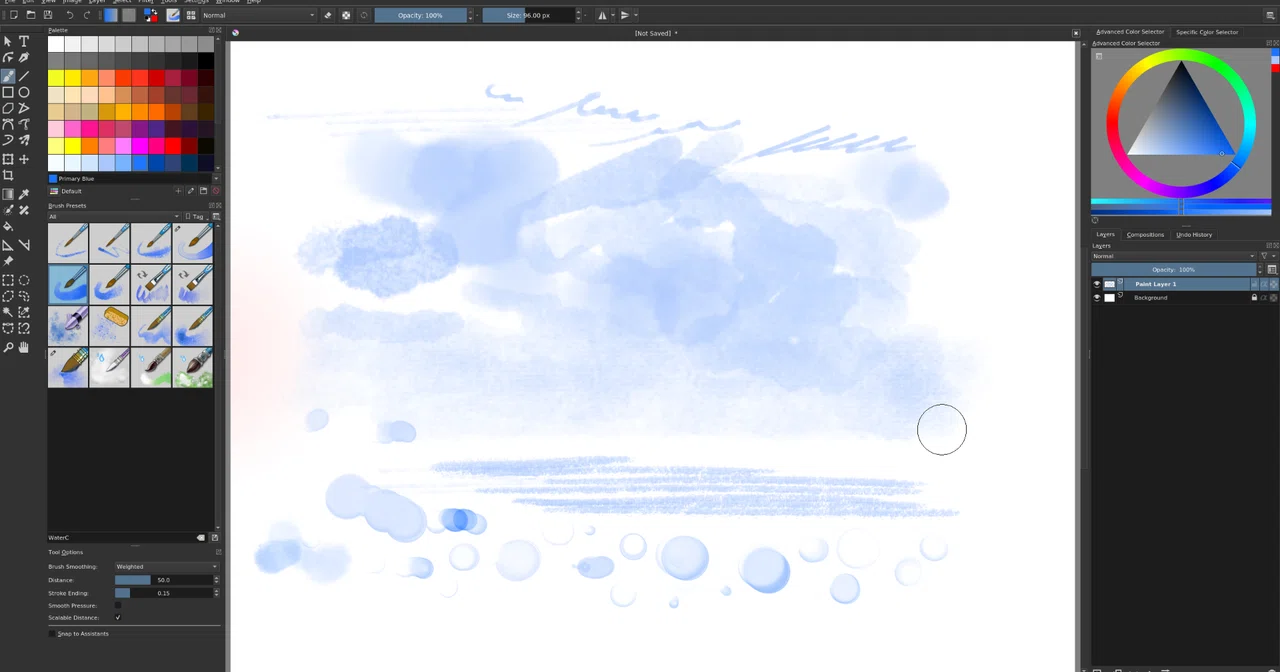Open the Compositions tab
The image size is (1280, 672).
pyautogui.click(x=1145, y=235)
